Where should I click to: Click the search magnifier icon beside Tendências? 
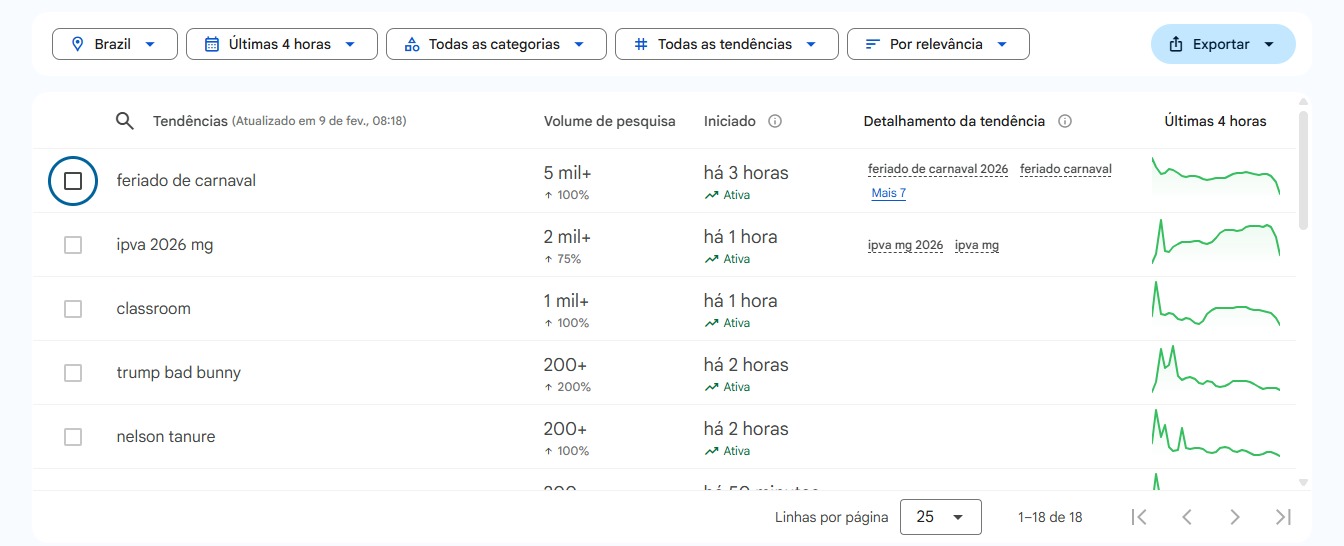point(125,121)
